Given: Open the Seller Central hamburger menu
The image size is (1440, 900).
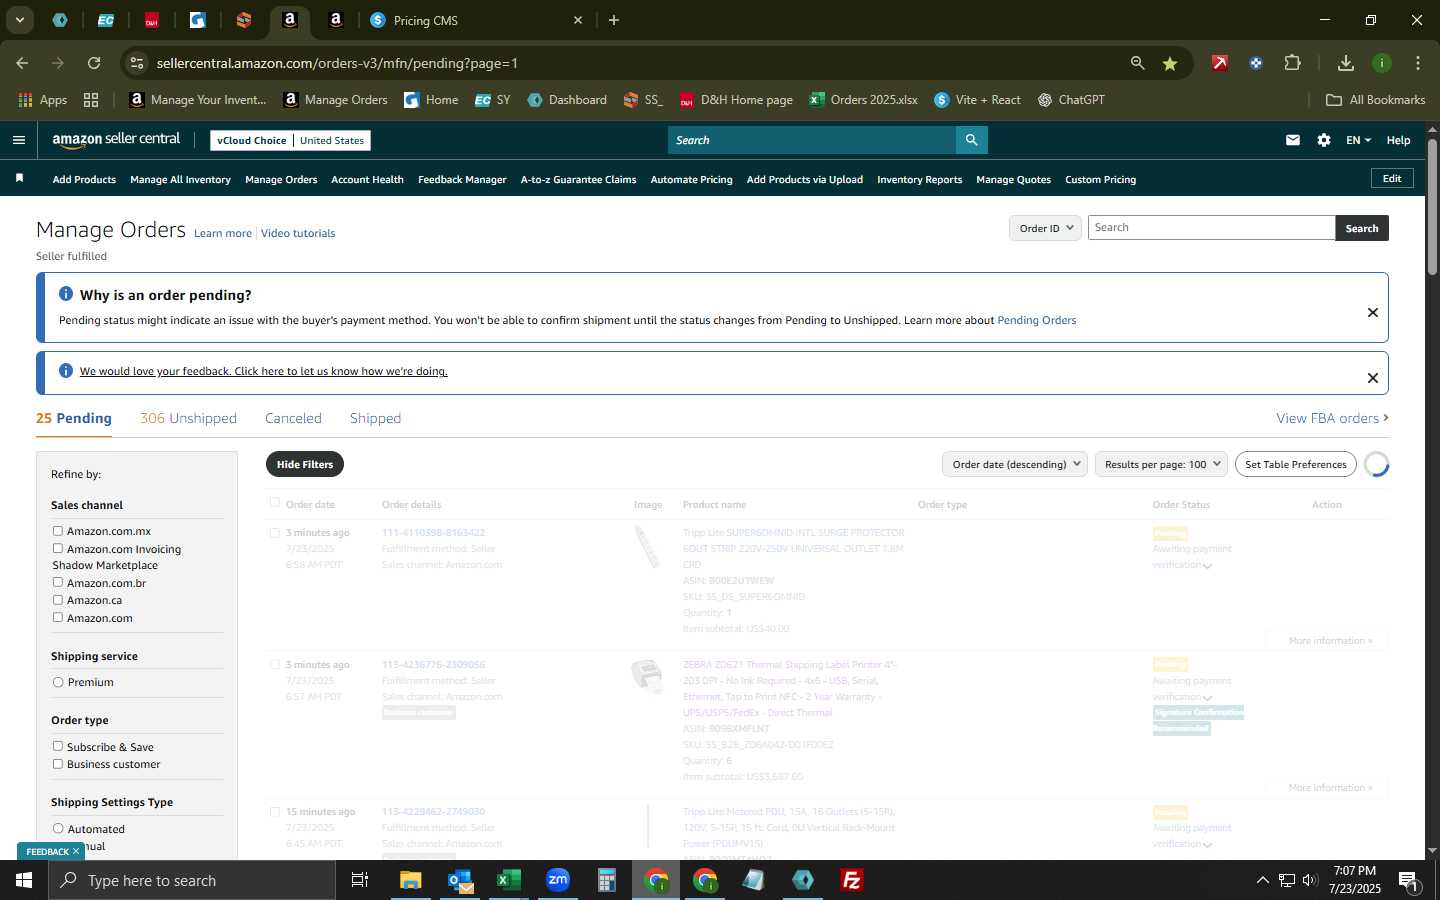Looking at the screenshot, I should pos(18,140).
